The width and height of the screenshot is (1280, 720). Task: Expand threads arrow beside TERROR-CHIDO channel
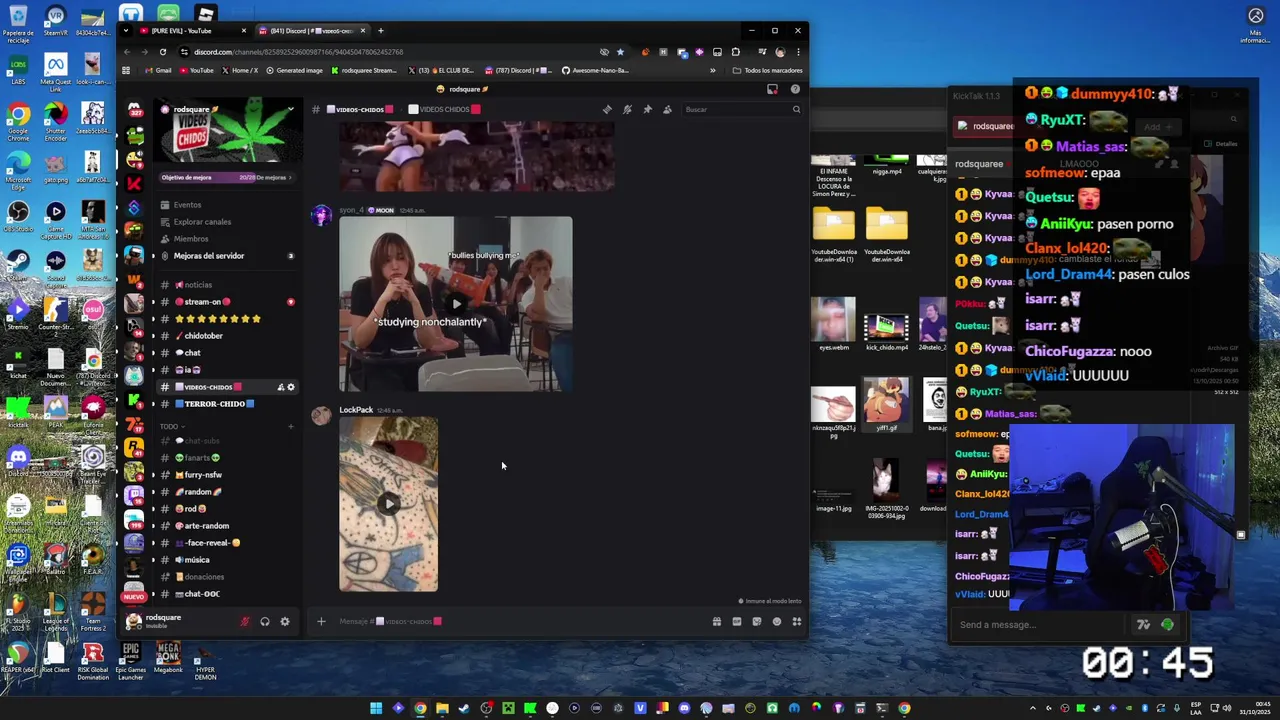153,404
